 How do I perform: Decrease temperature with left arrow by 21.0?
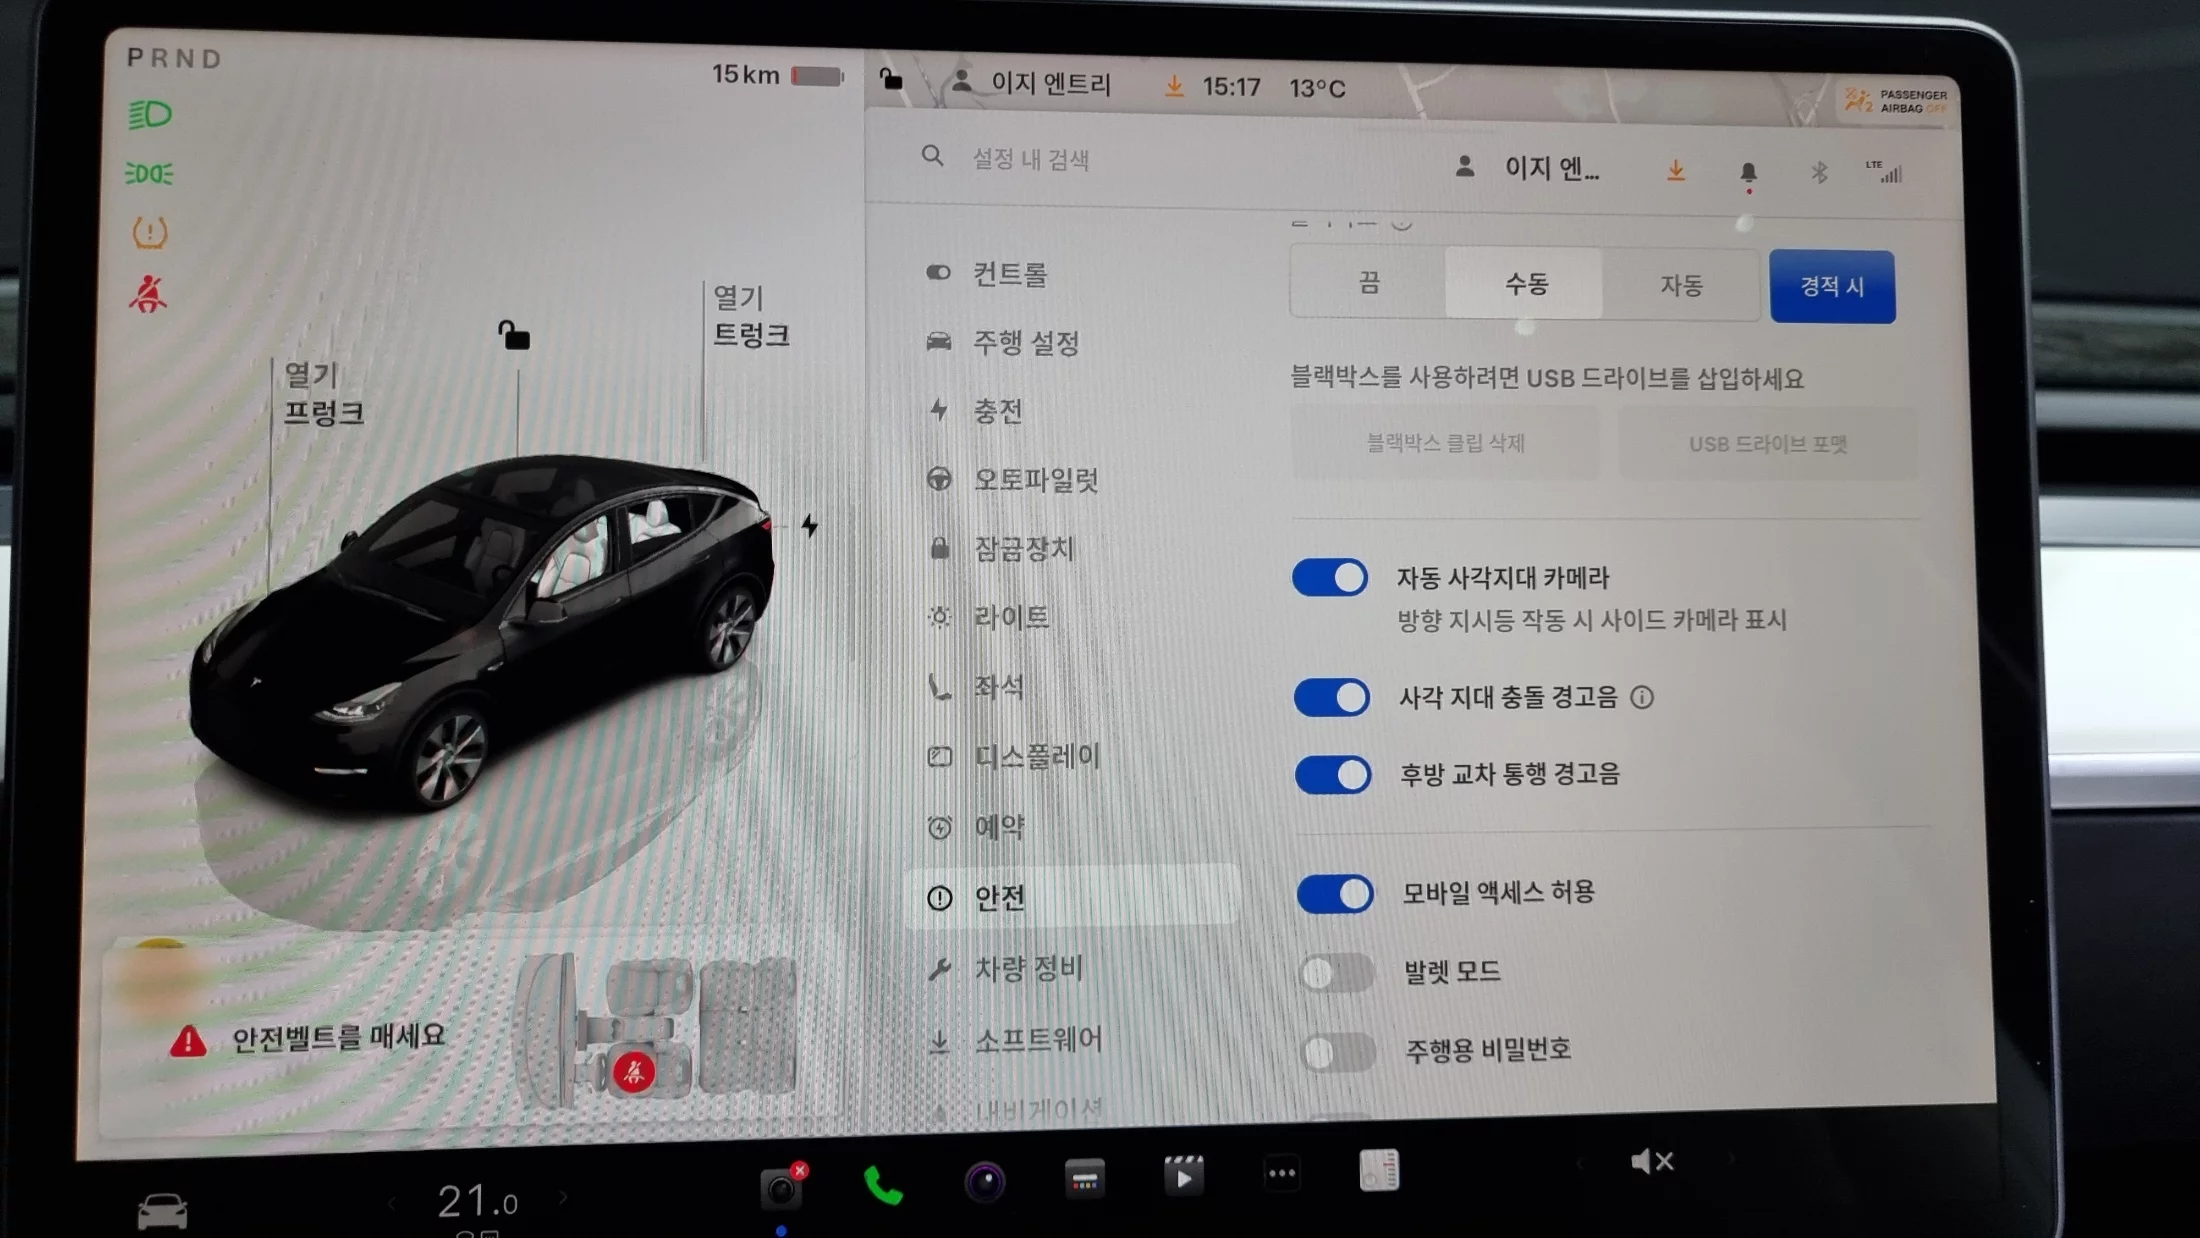(392, 1203)
